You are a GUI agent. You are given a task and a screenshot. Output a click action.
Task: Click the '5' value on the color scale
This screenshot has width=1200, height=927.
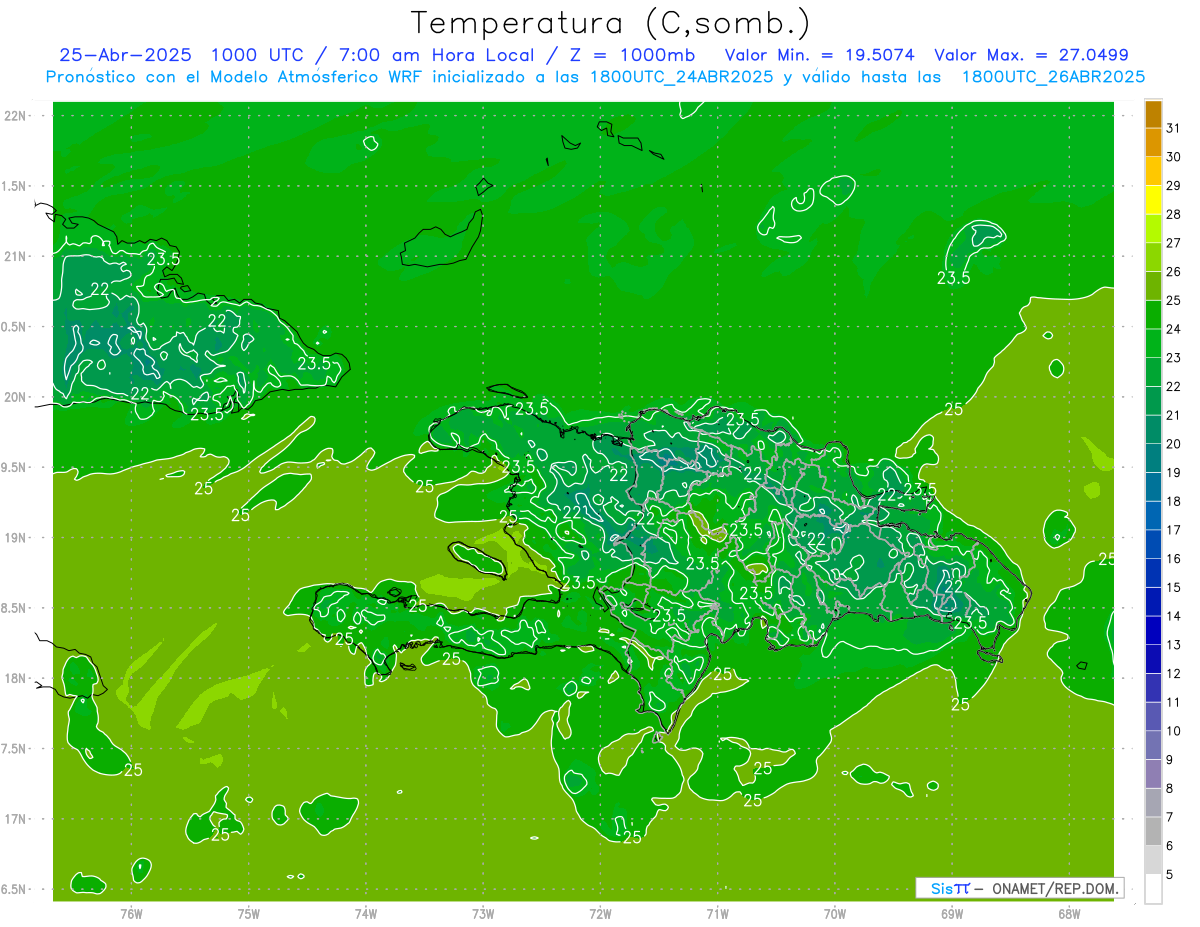[x=1170, y=875]
